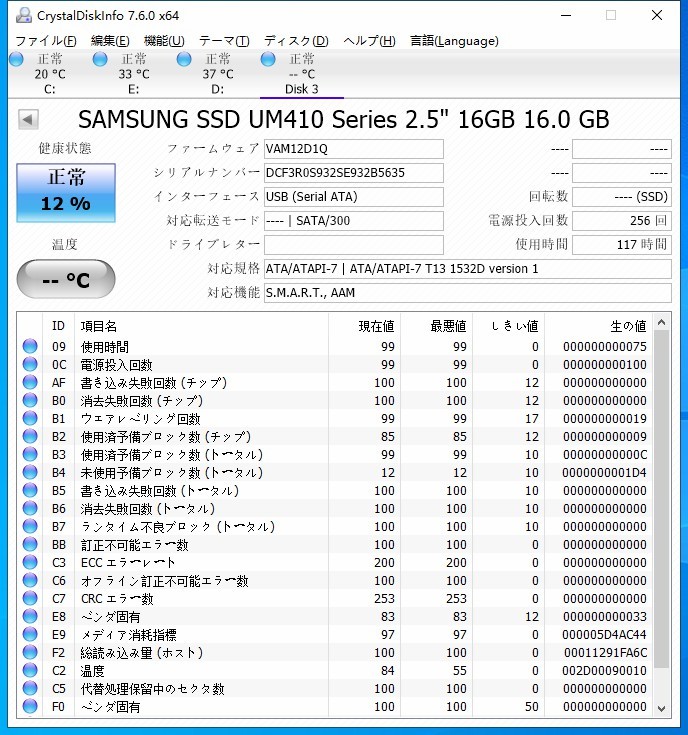Click status orb of row AF 書き込み失敗回数
688x735 pixels.
click(x=30, y=382)
